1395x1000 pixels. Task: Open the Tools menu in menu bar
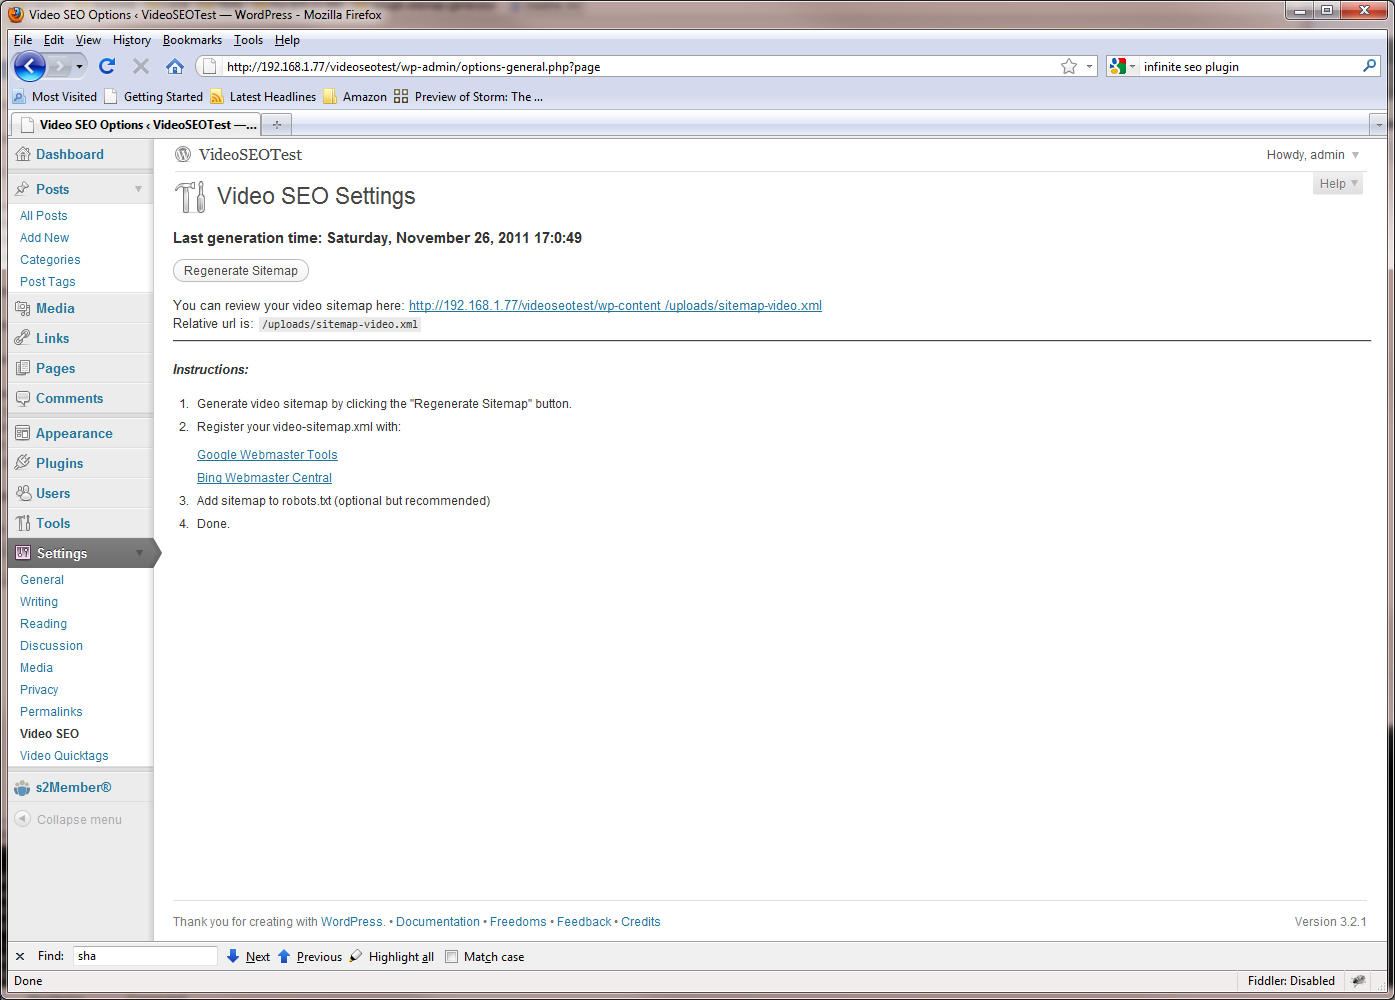click(249, 40)
